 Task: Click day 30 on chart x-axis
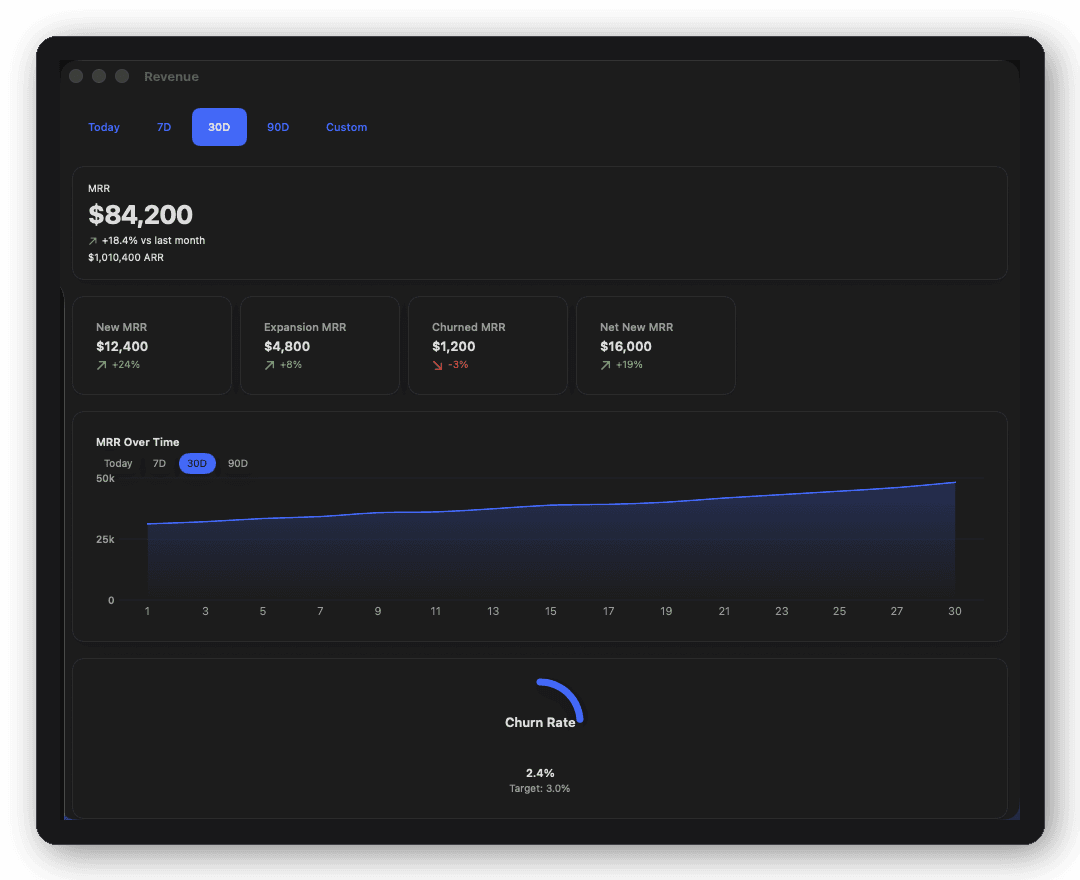[955, 611]
